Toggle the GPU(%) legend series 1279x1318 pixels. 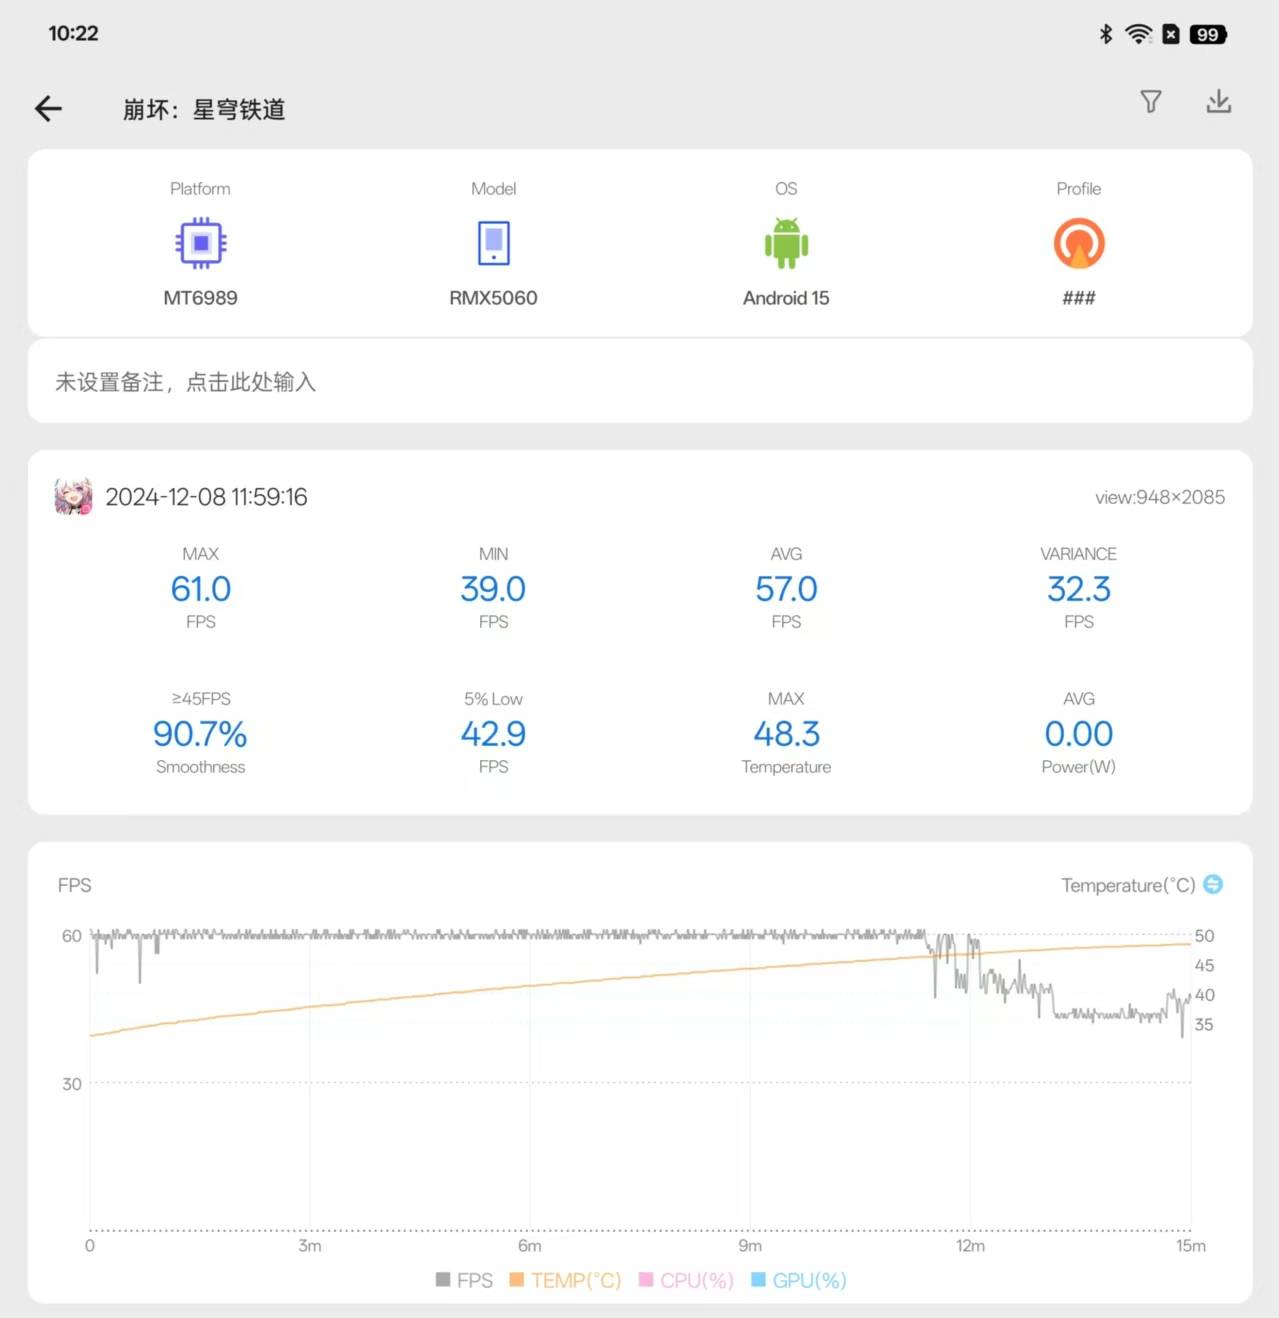click(799, 1280)
